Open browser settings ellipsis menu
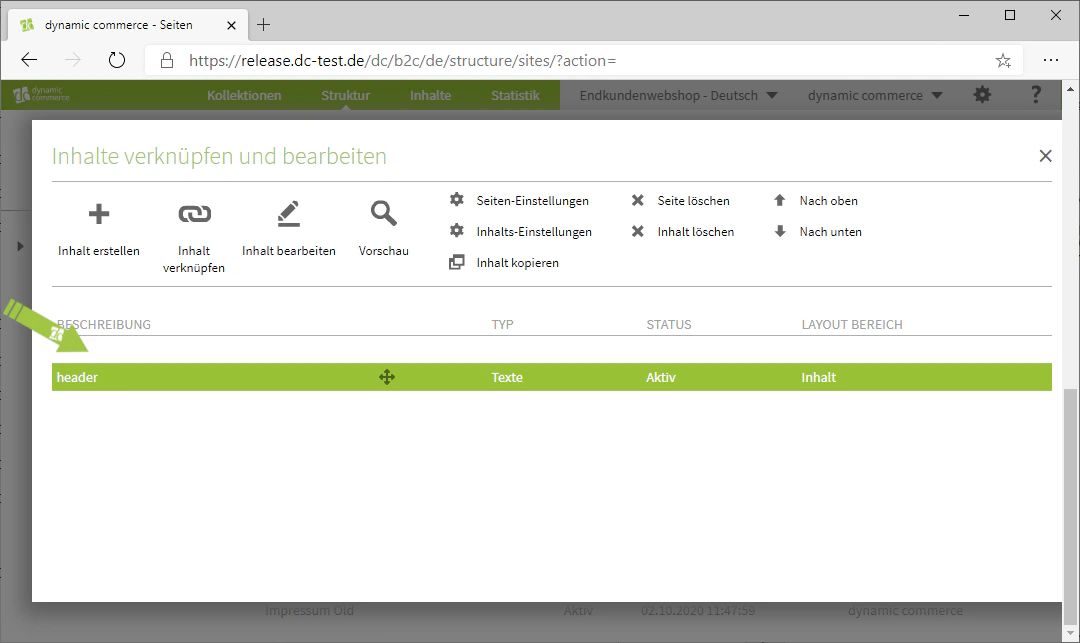Screen dimensions: 1080x643 coord(1051,61)
